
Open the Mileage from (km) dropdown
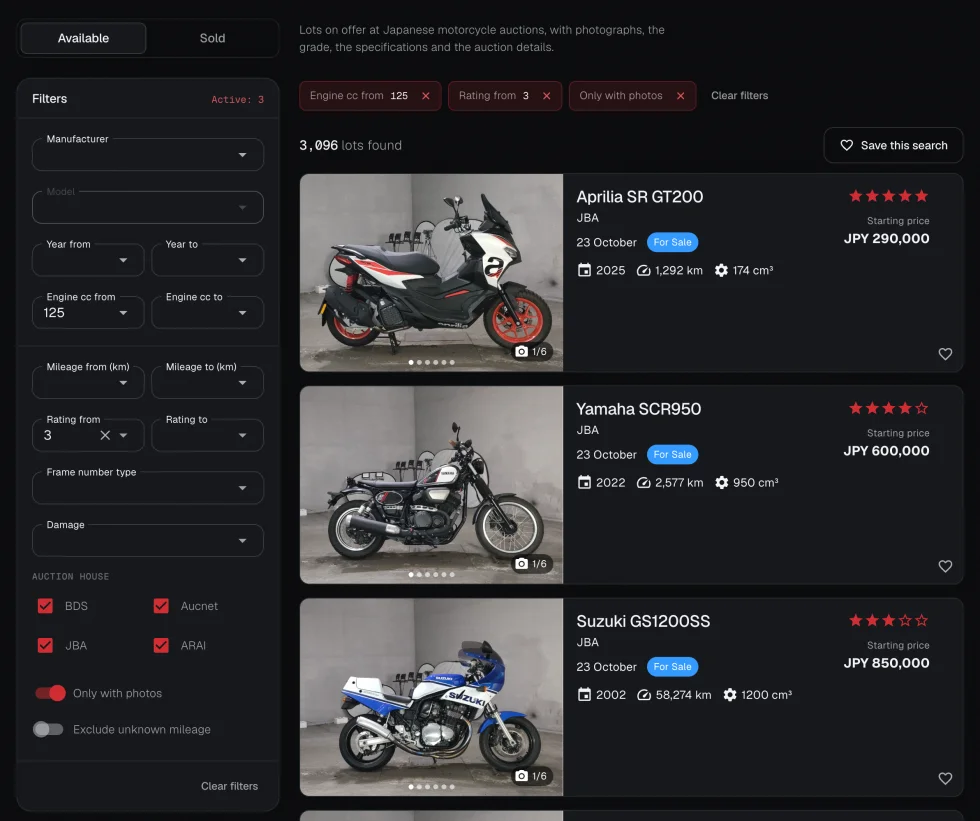point(88,382)
